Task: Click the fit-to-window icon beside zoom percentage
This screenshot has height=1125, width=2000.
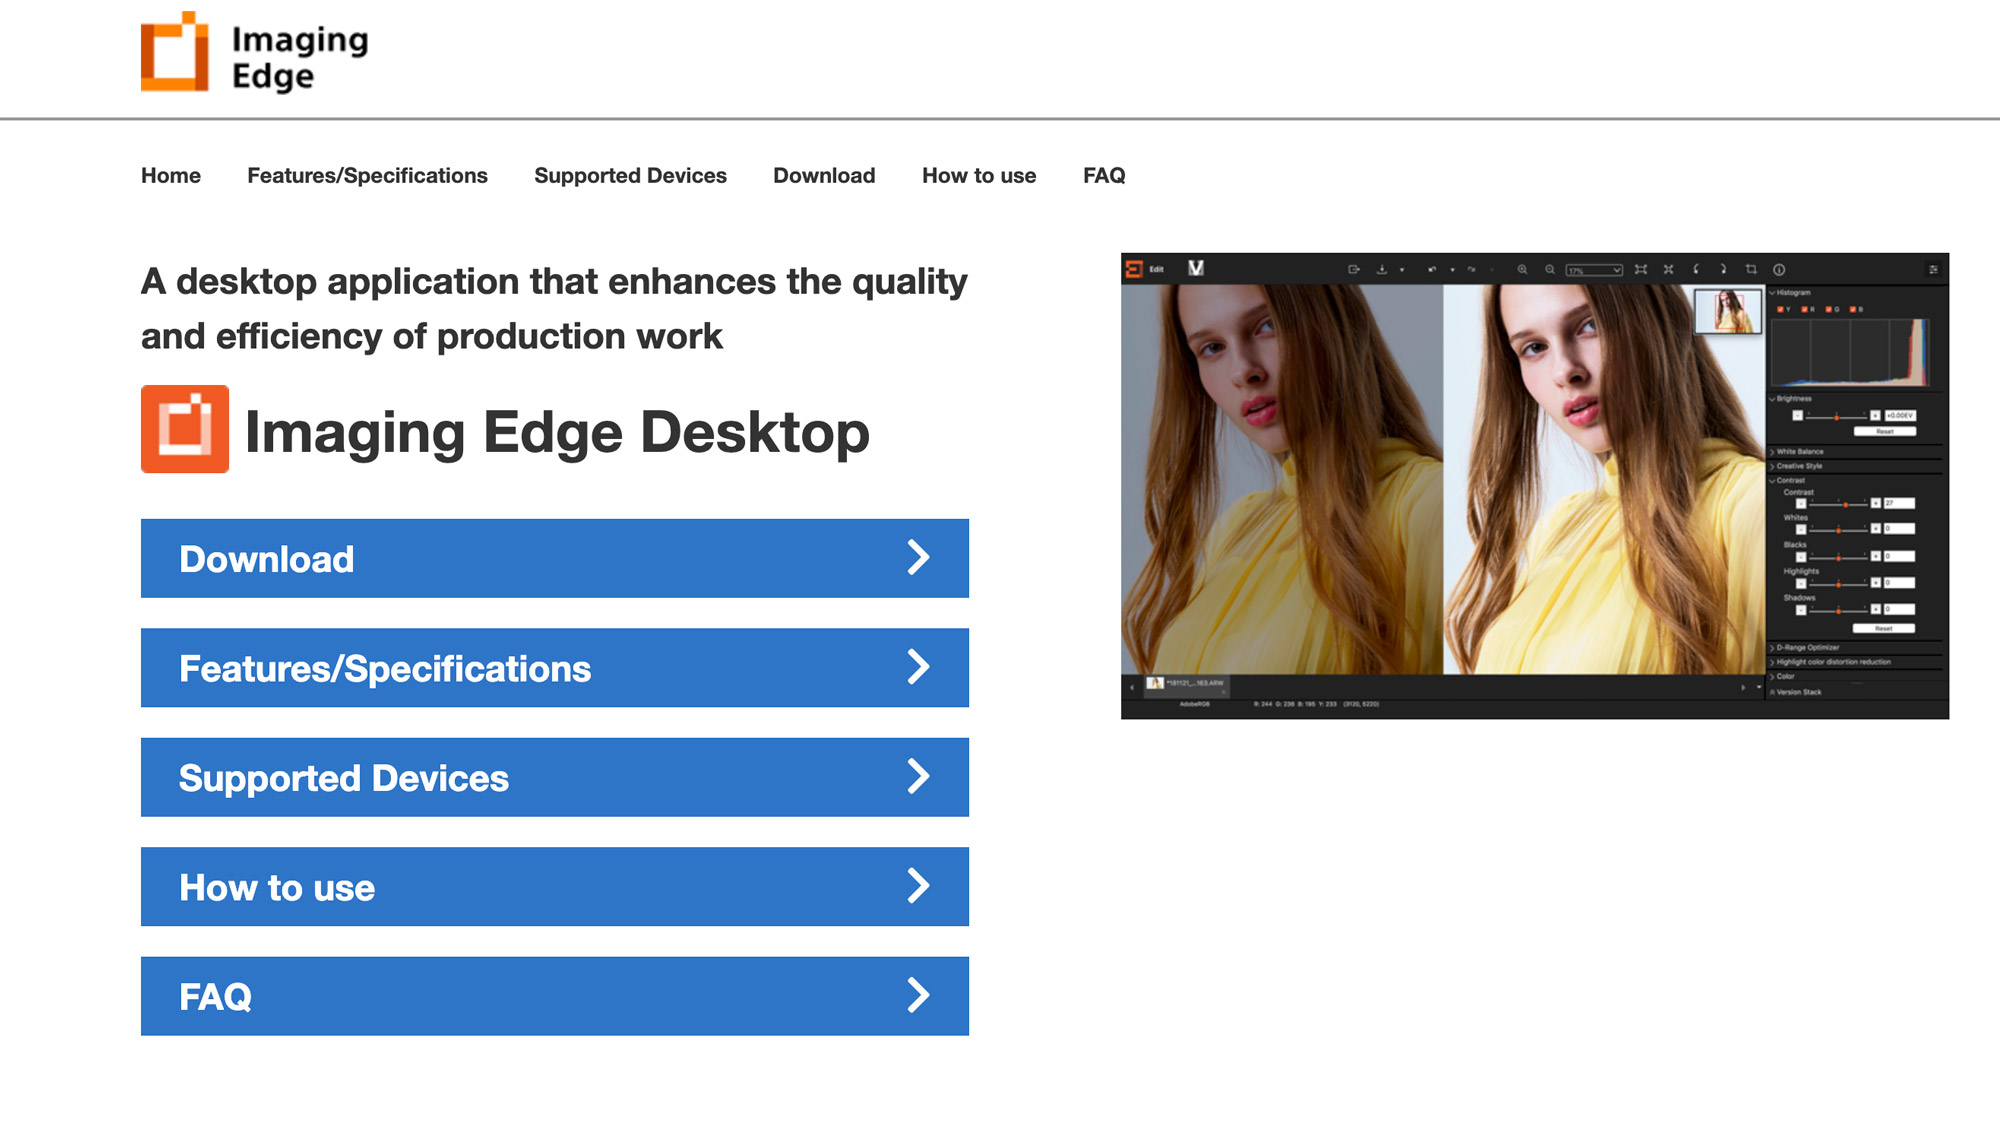Action: point(1641,269)
